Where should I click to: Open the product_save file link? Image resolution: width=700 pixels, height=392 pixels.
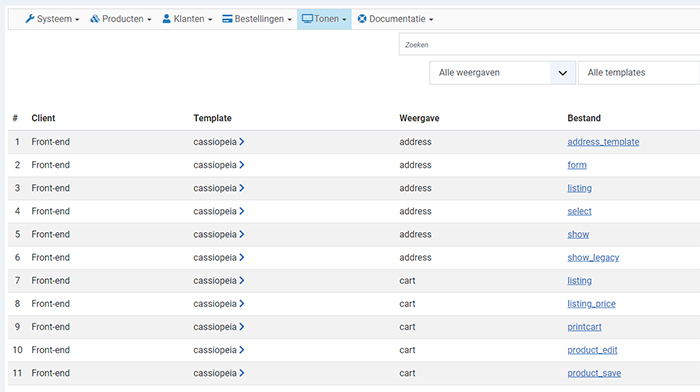pos(594,373)
